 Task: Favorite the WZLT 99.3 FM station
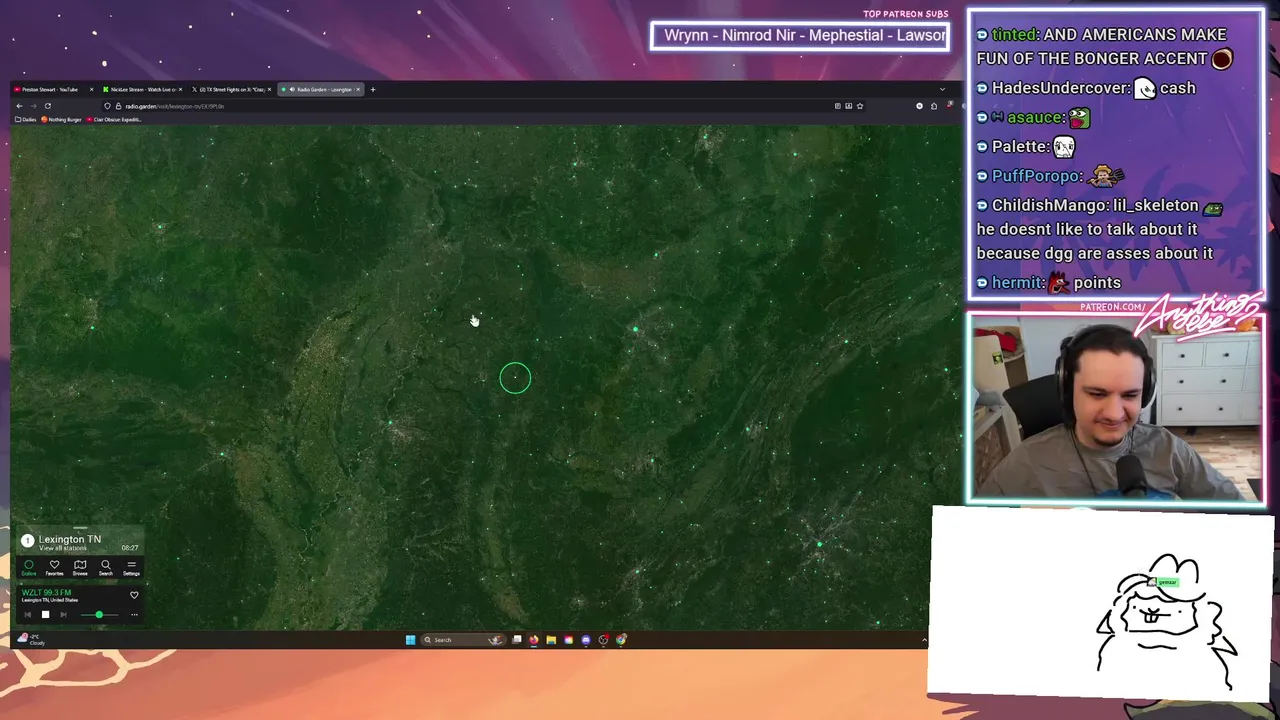(x=134, y=595)
